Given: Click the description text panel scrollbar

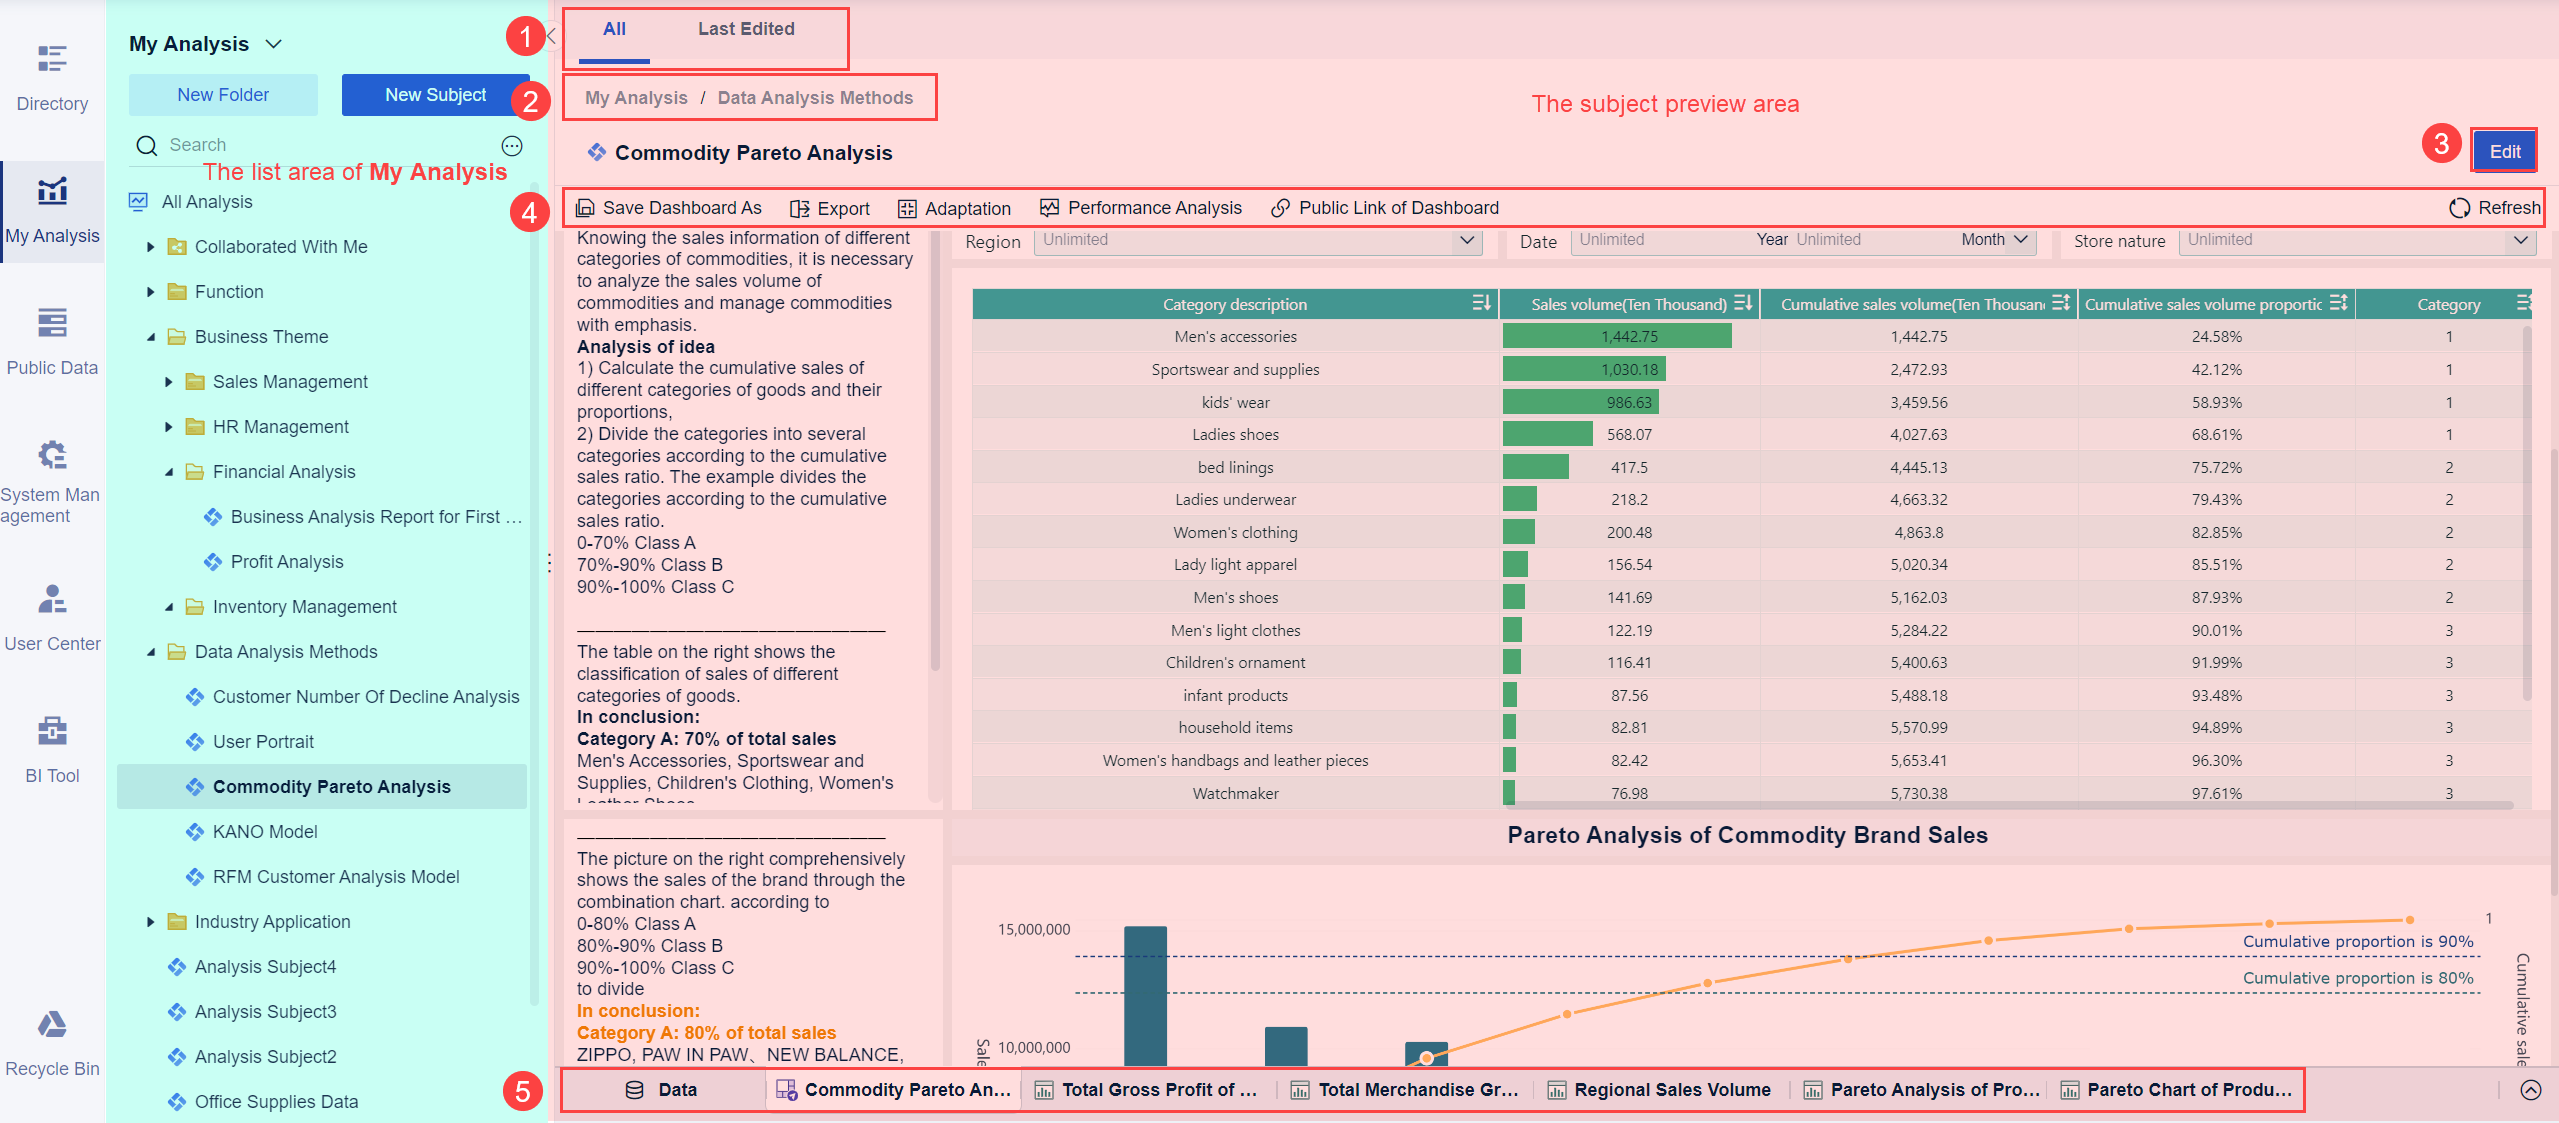Looking at the screenshot, I should coord(935,450).
